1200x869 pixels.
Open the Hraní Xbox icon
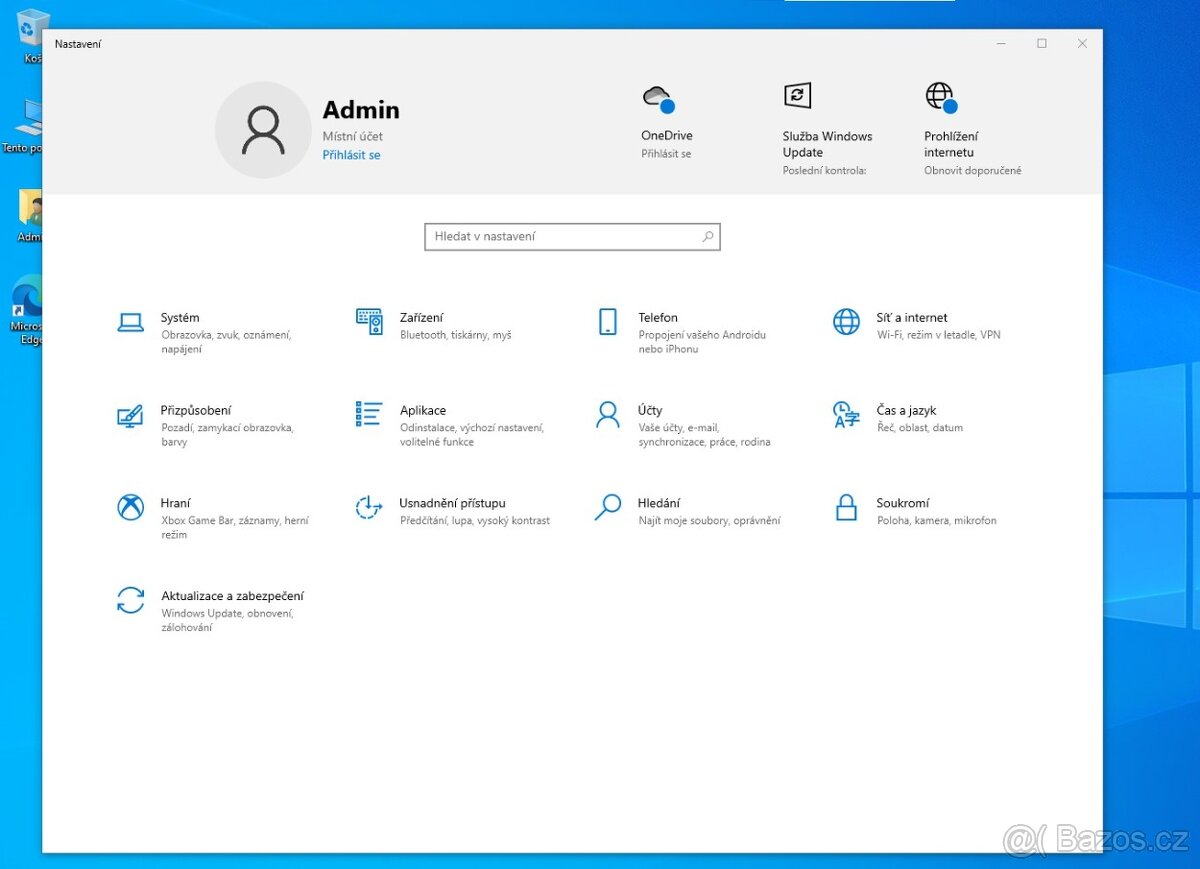(x=131, y=508)
